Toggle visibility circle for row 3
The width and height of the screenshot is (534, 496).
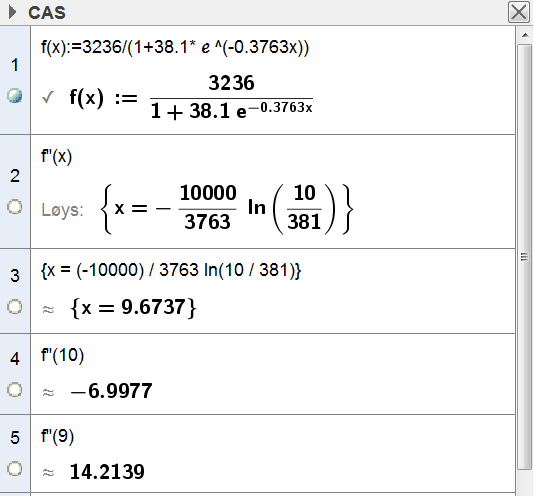tap(15, 307)
